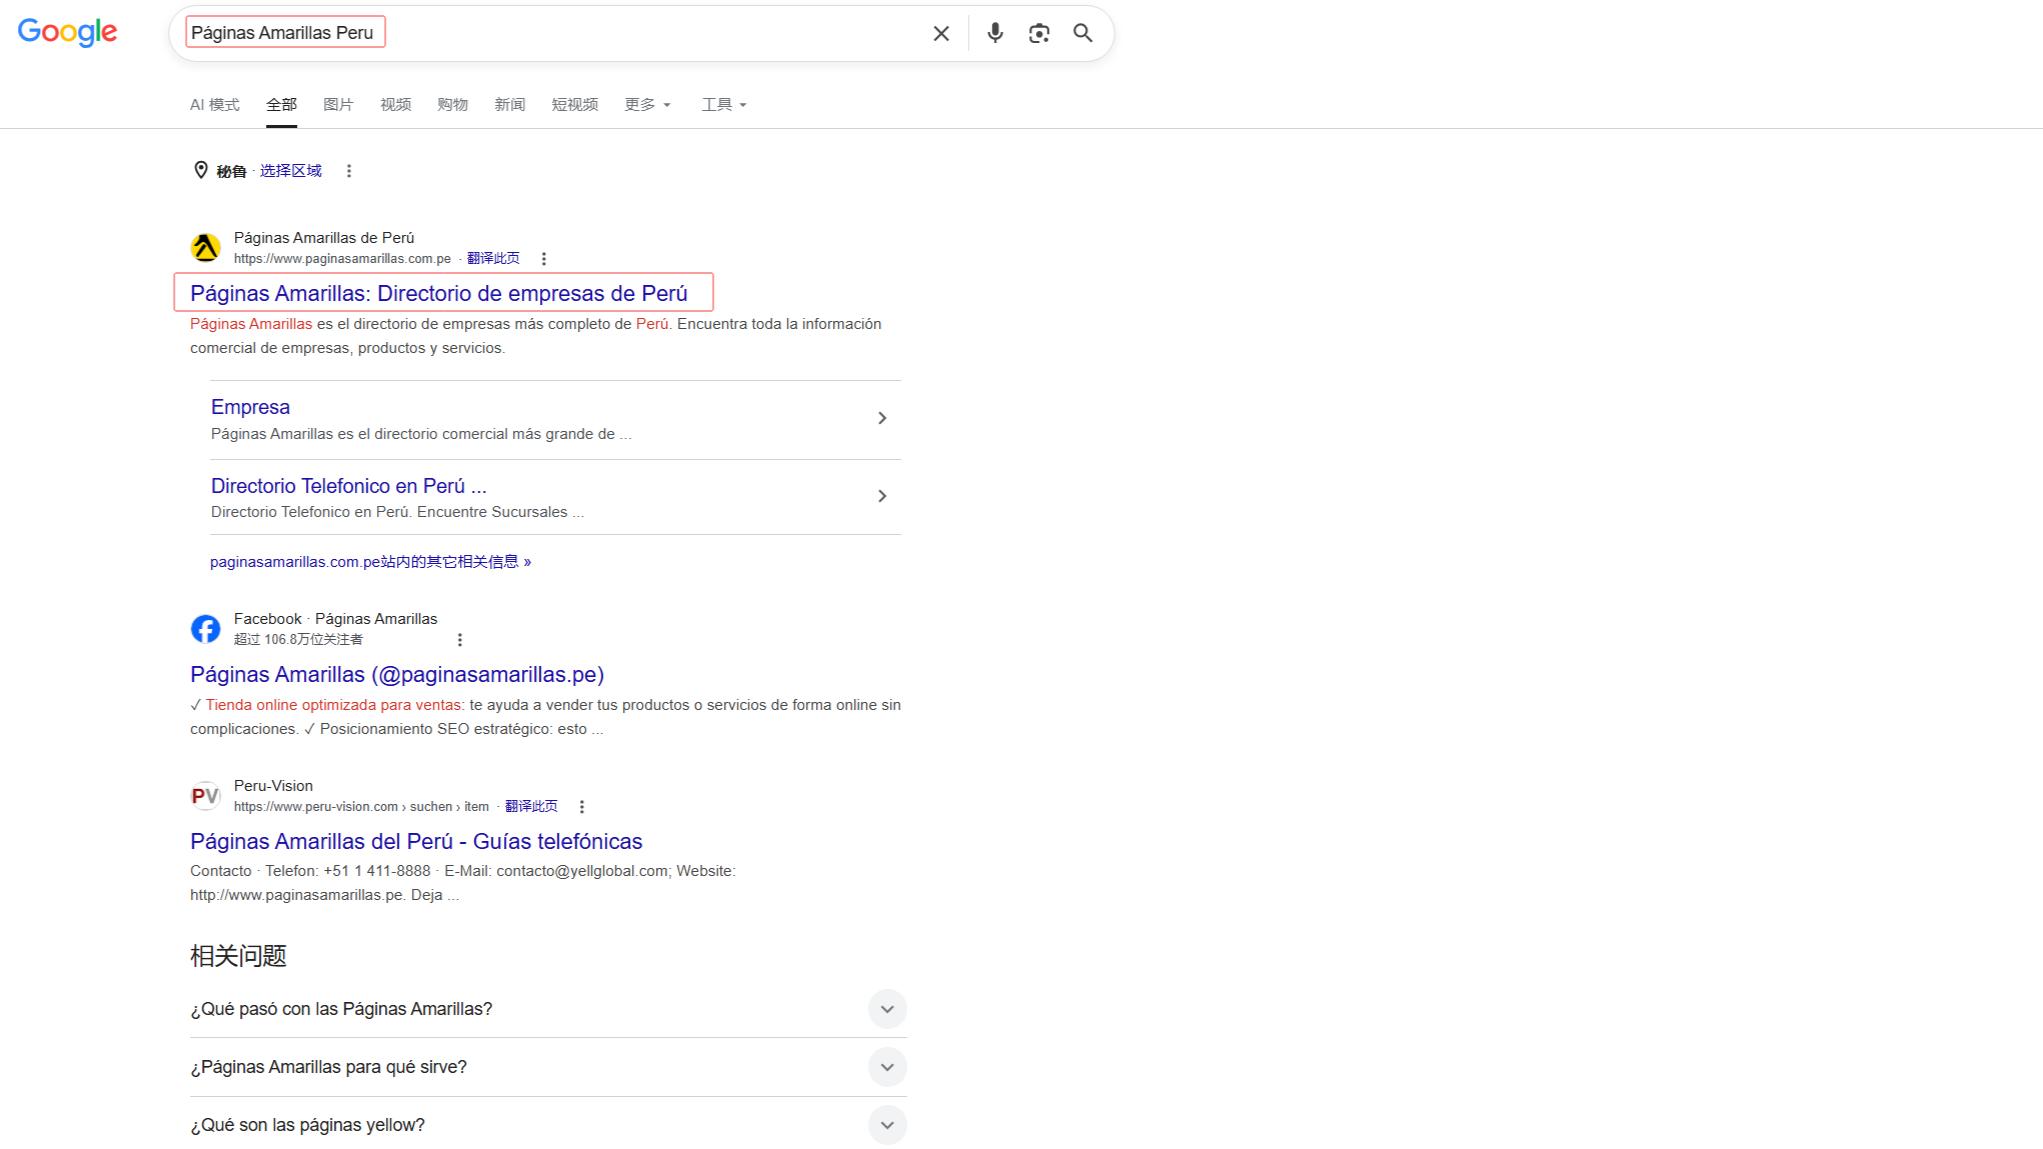Screen dimensions: 2043x1149
Task: Click the Google logo
Action: tap(67, 32)
